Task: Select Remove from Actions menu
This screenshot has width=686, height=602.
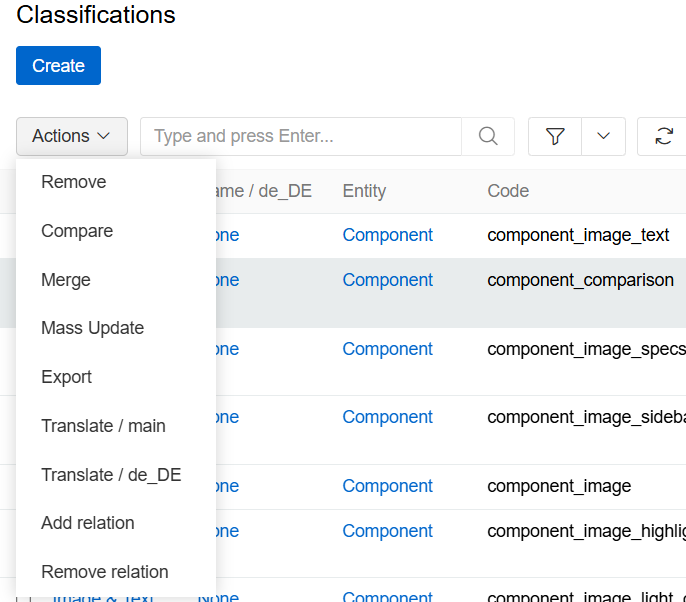Action: coord(74,182)
